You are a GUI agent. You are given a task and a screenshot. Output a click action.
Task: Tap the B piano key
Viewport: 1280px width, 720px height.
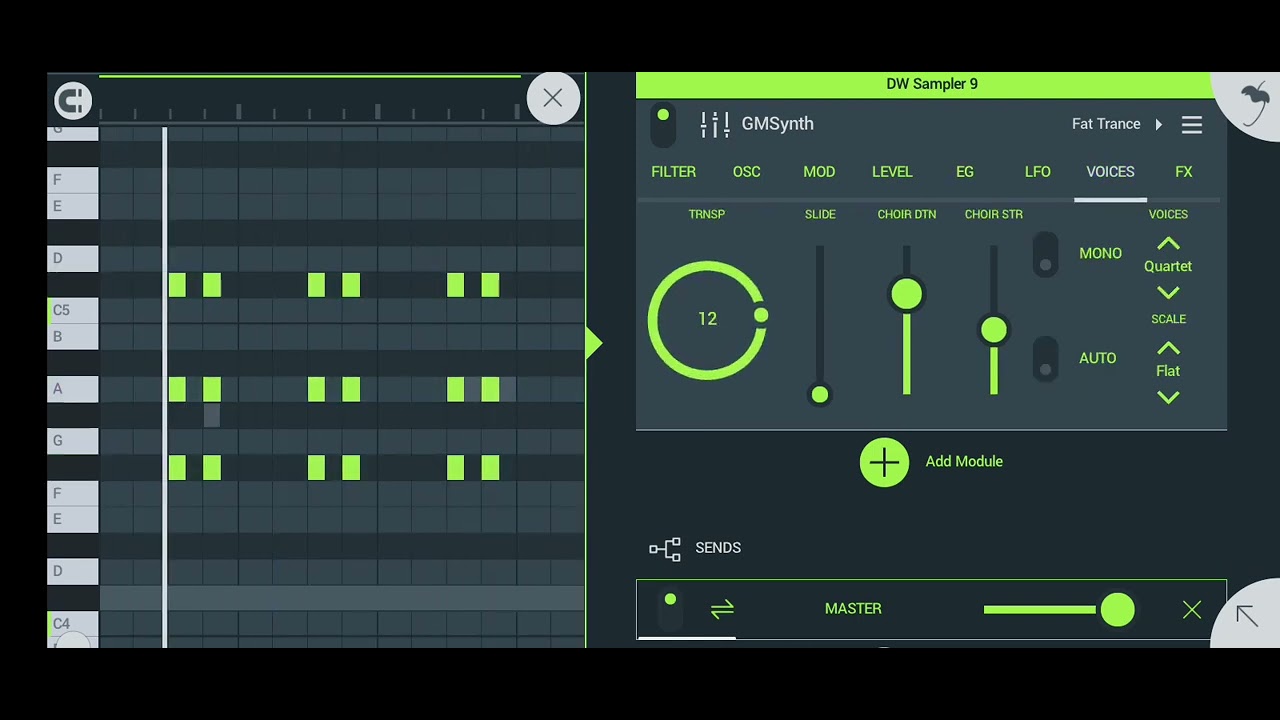pos(73,337)
